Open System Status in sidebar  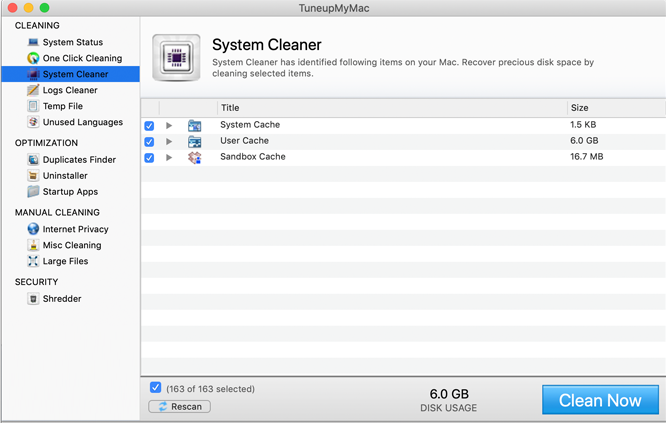tap(73, 42)
